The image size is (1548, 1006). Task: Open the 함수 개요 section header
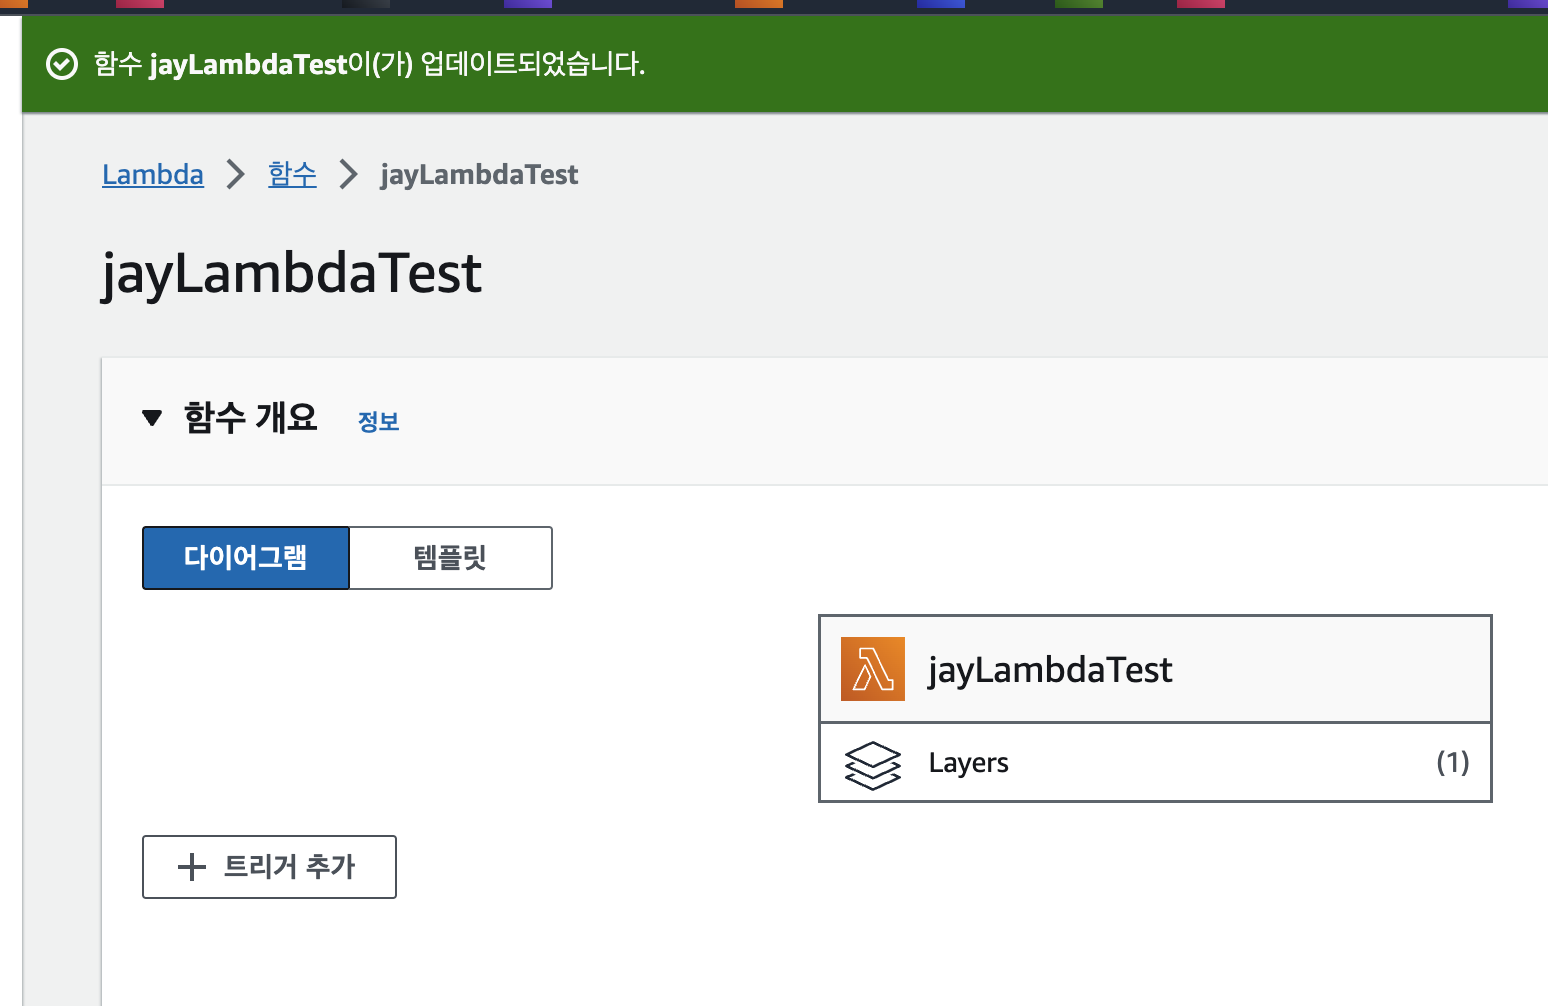250,418
